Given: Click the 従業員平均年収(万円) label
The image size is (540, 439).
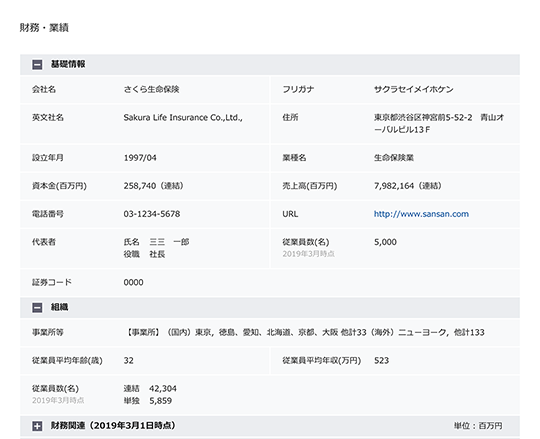Looking at the screenshot, I should pos(321,360).
